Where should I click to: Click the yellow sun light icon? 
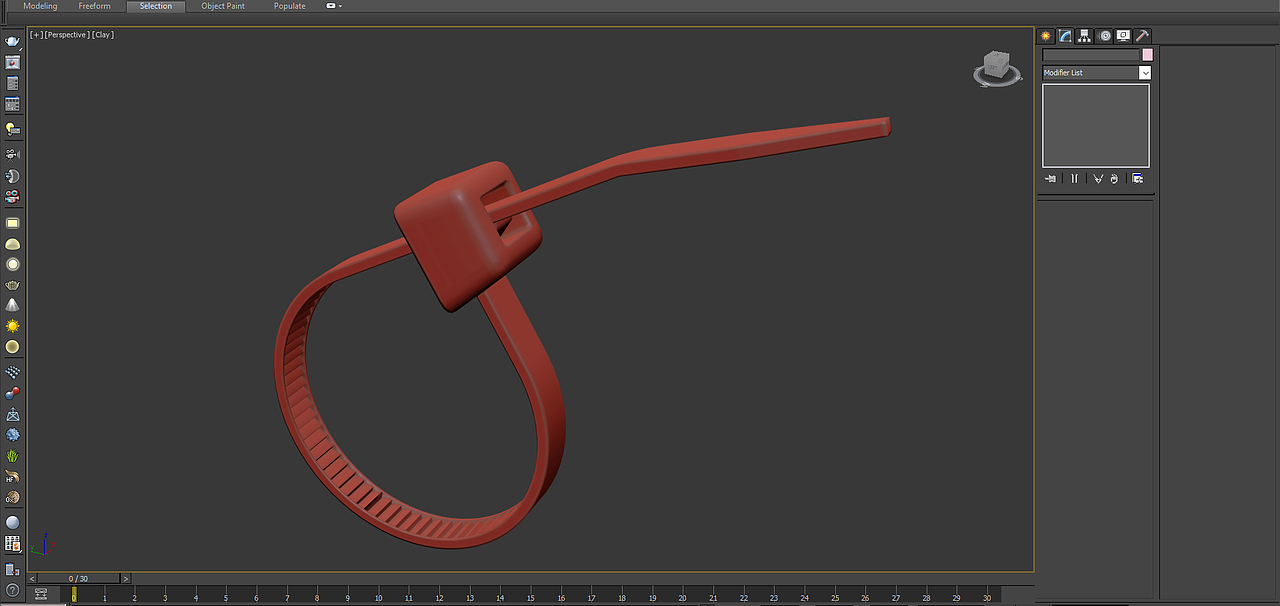12,326
